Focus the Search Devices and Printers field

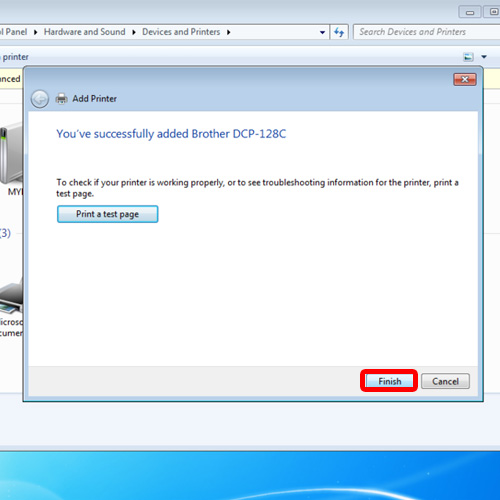click(427, 32)
